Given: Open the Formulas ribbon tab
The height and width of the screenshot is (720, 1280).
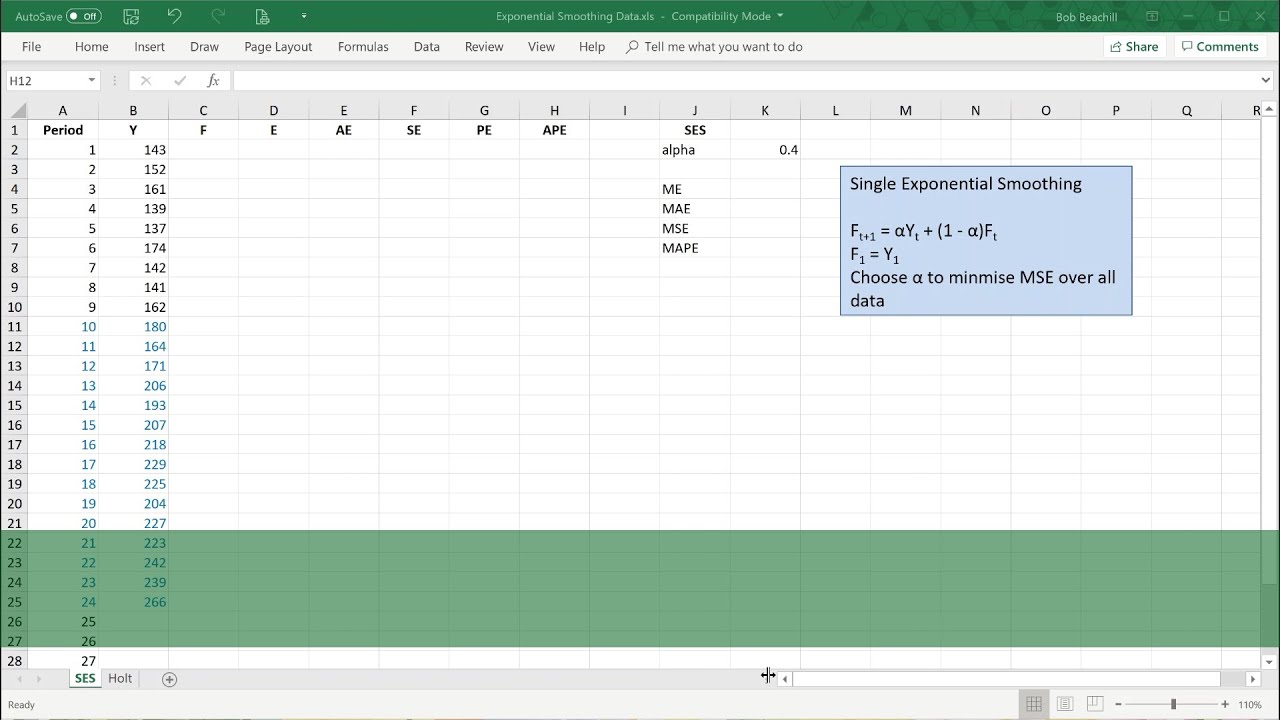Looking at the screenshot, I should click(x=363, y=47).
